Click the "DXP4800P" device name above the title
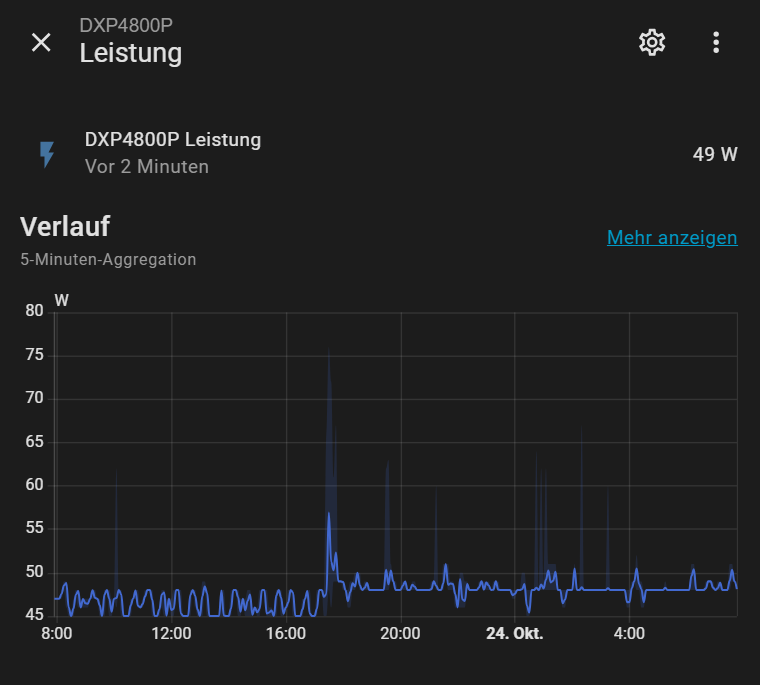 coord(126,25)
